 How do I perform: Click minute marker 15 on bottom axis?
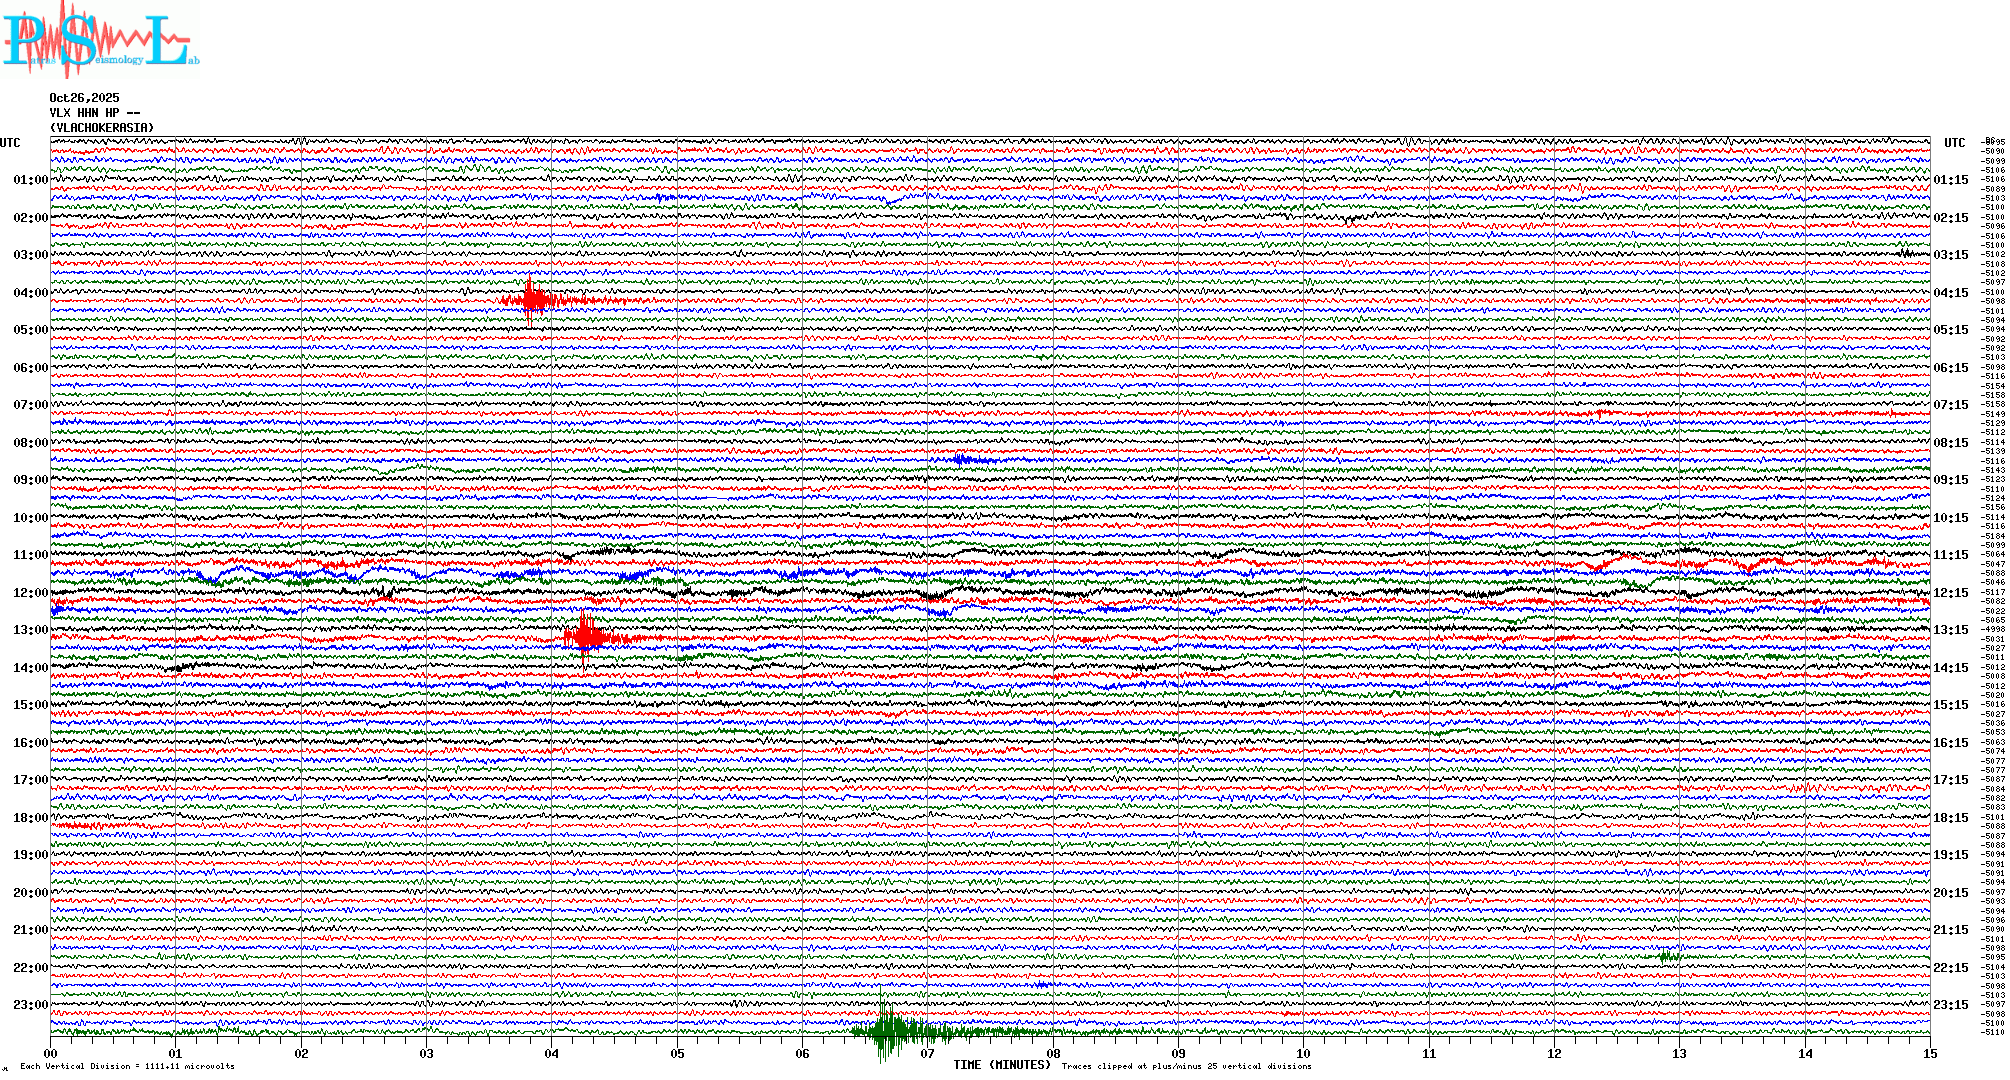pos(1929,1053)
